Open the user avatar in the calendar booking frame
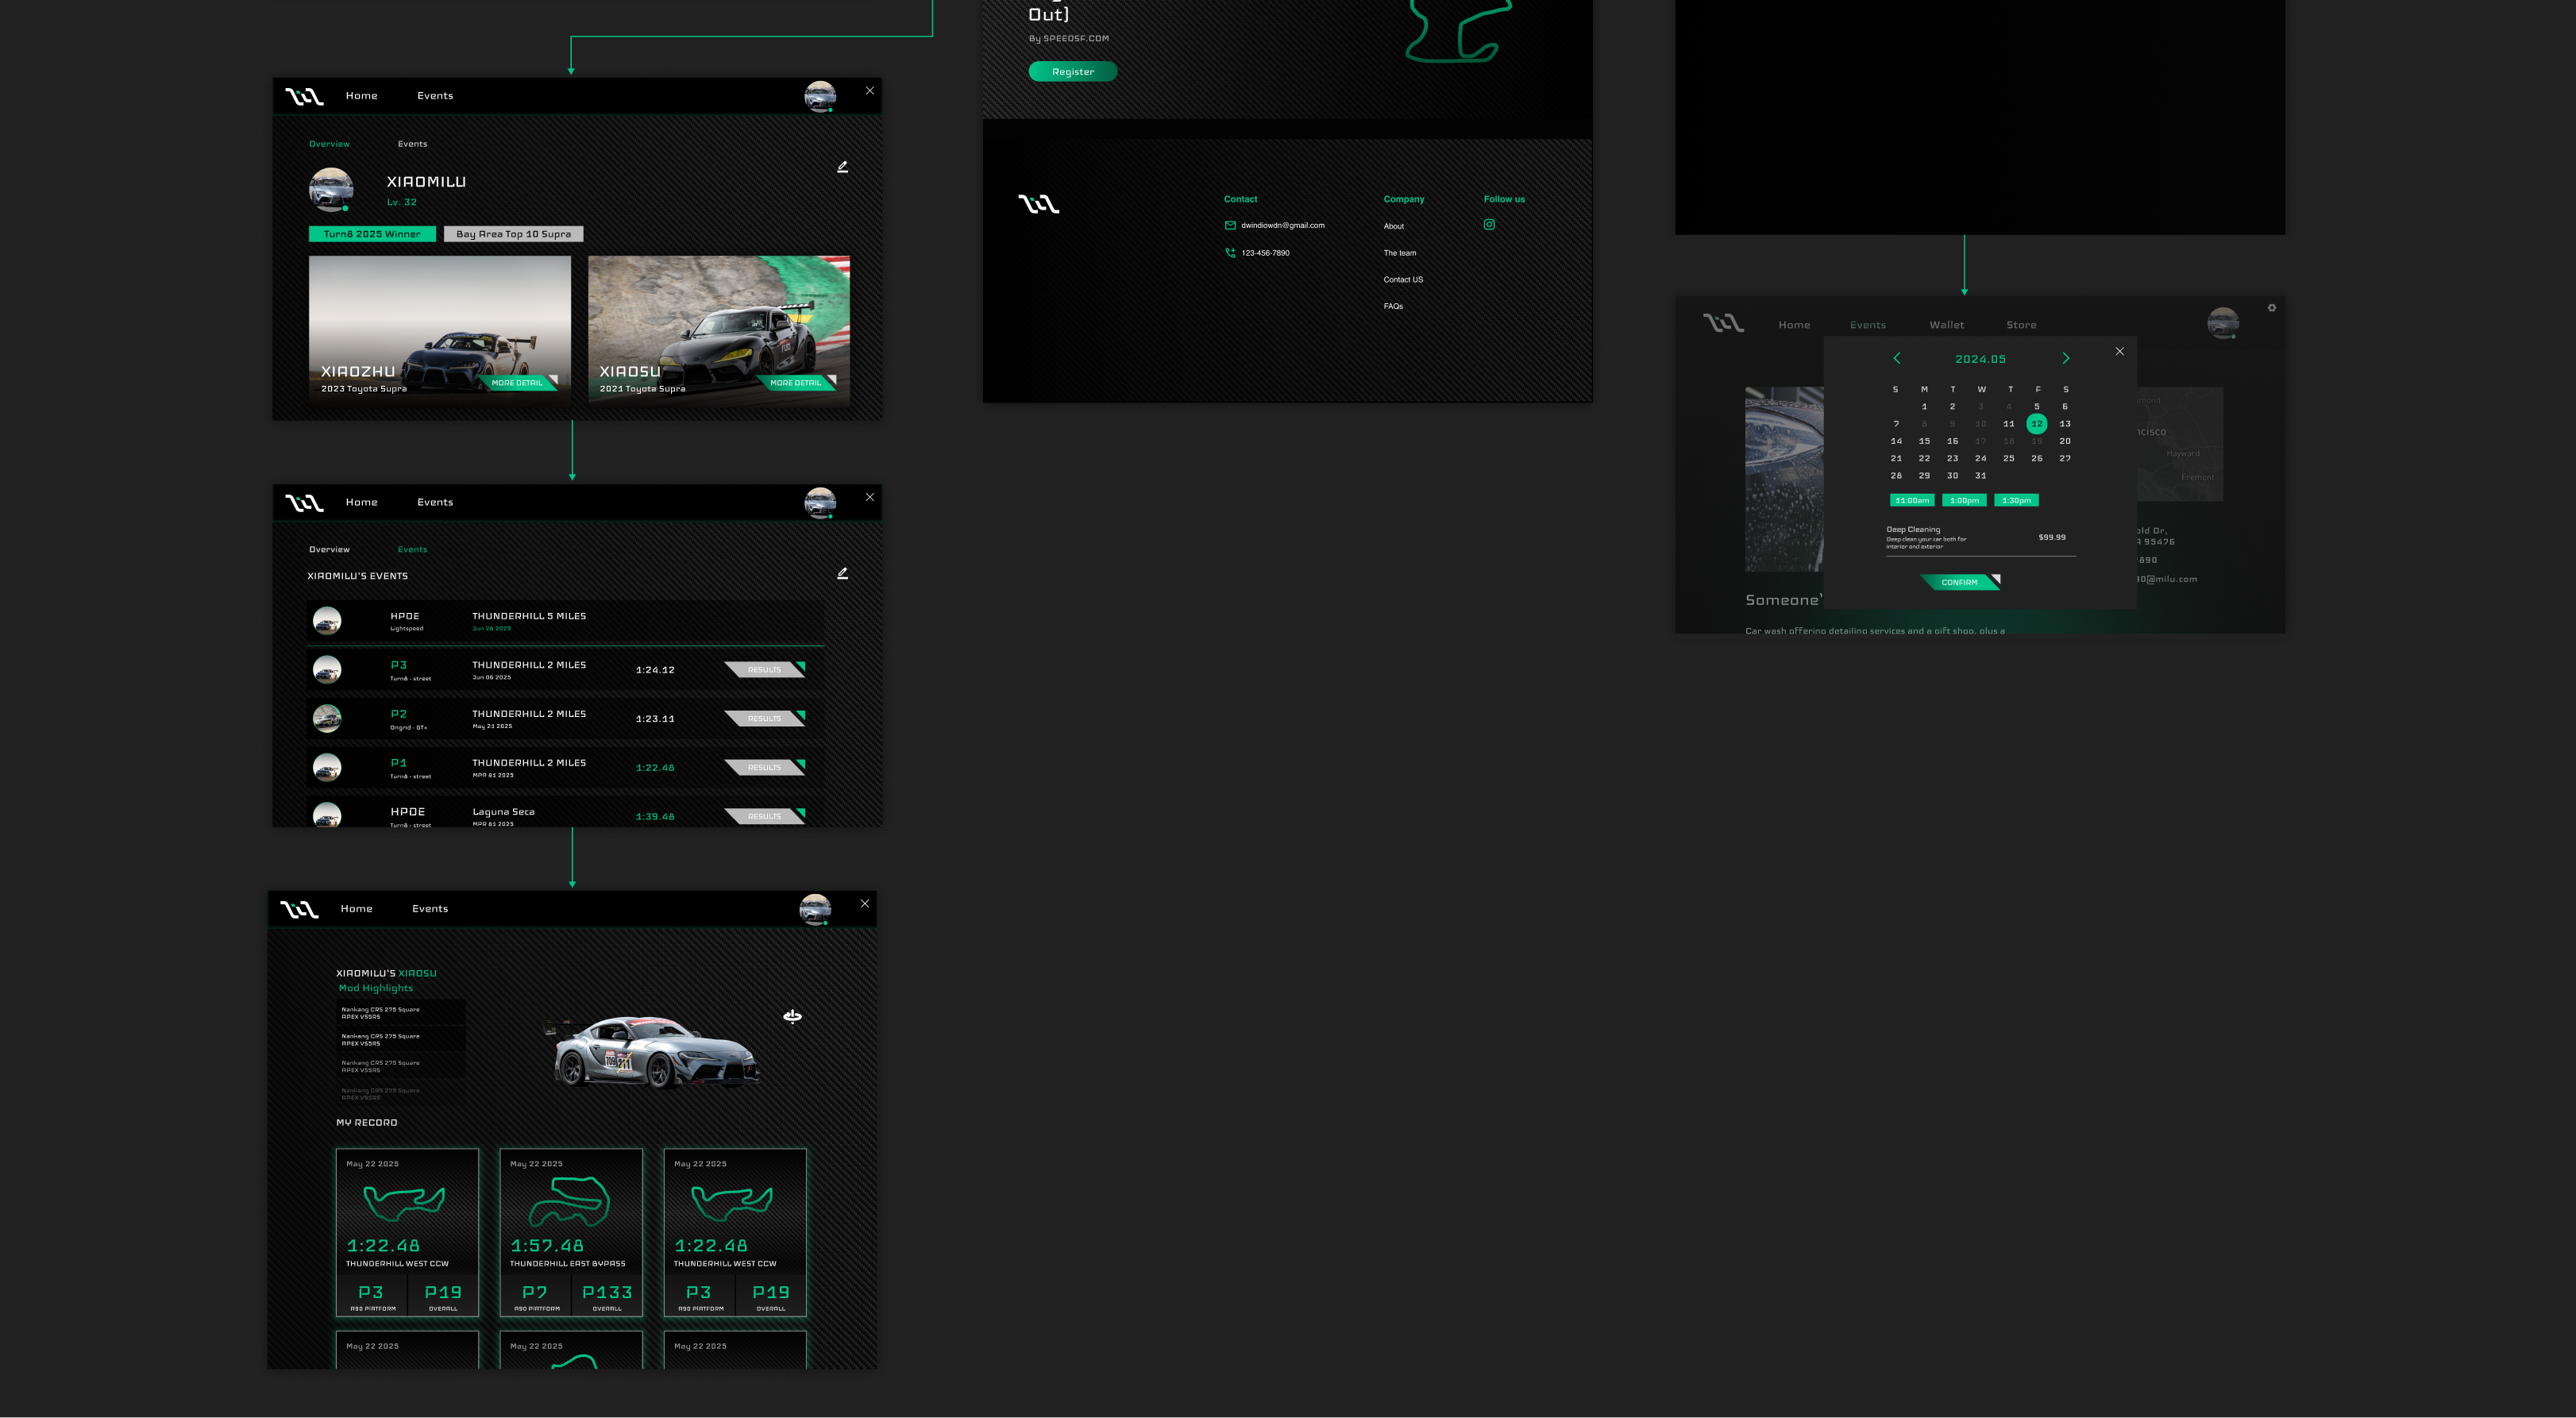Image resolution: width=2576 pixels, height=1418 pixels. (x=2223, y=323)
